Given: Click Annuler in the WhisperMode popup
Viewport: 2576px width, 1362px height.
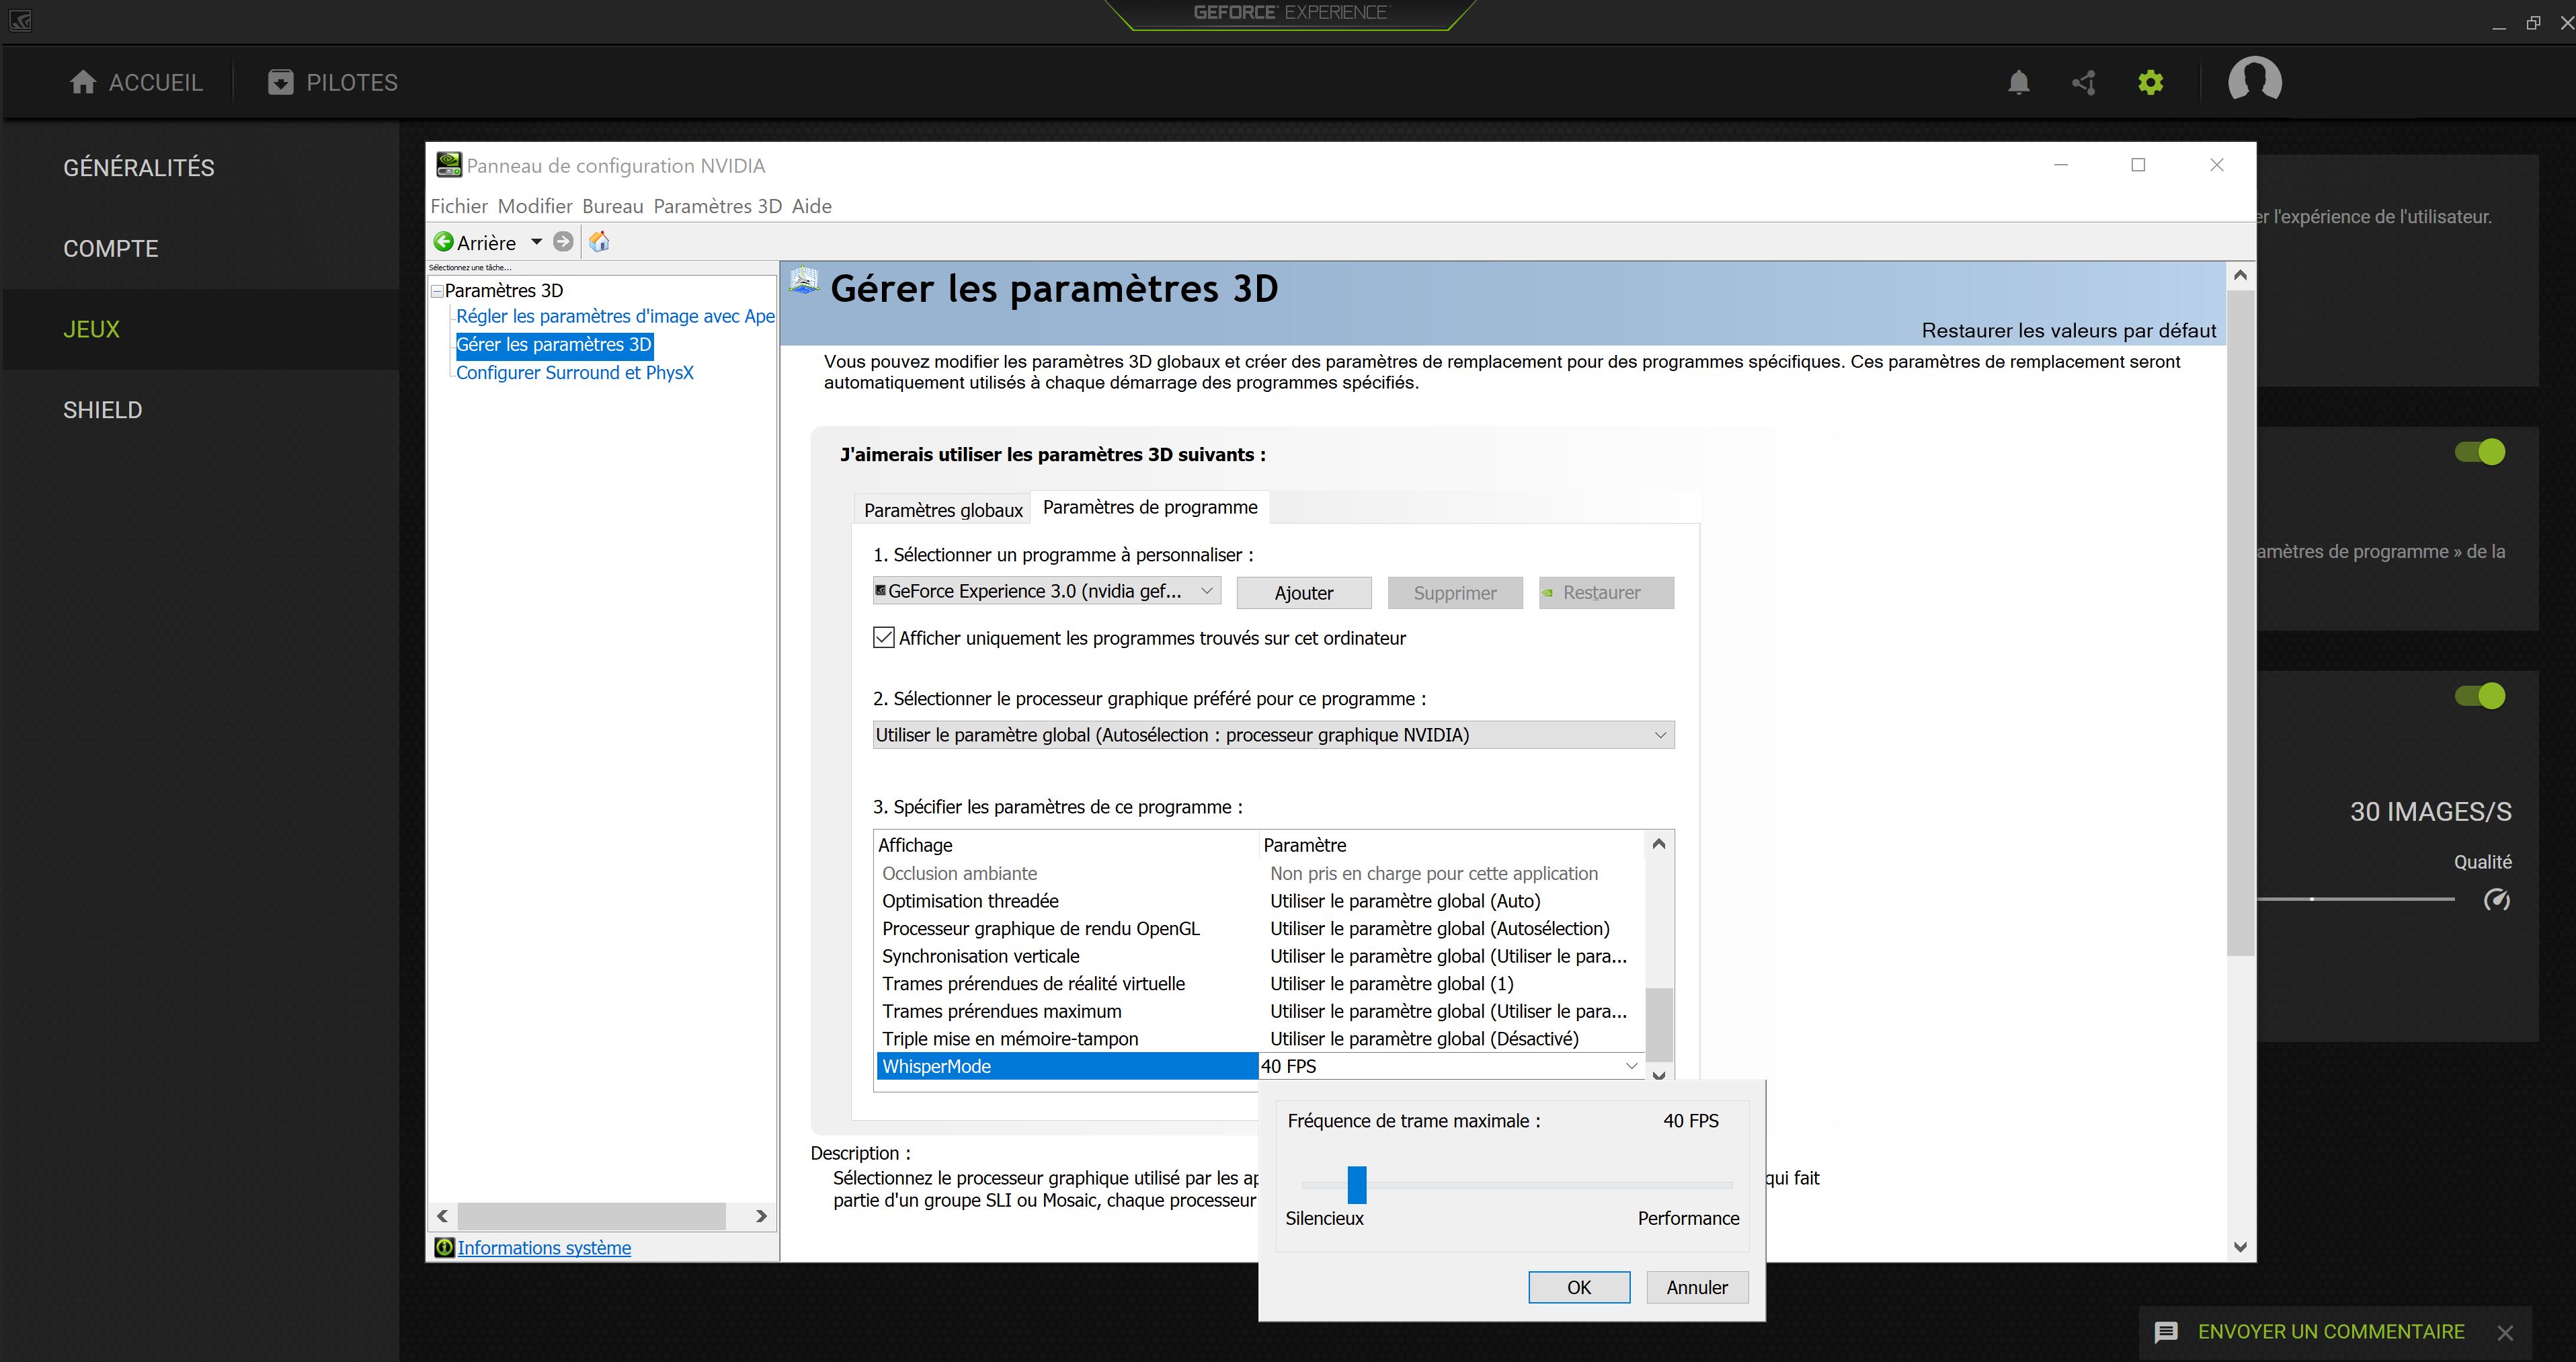Looking at the screenshot, I should (x=1697, y=1287).
